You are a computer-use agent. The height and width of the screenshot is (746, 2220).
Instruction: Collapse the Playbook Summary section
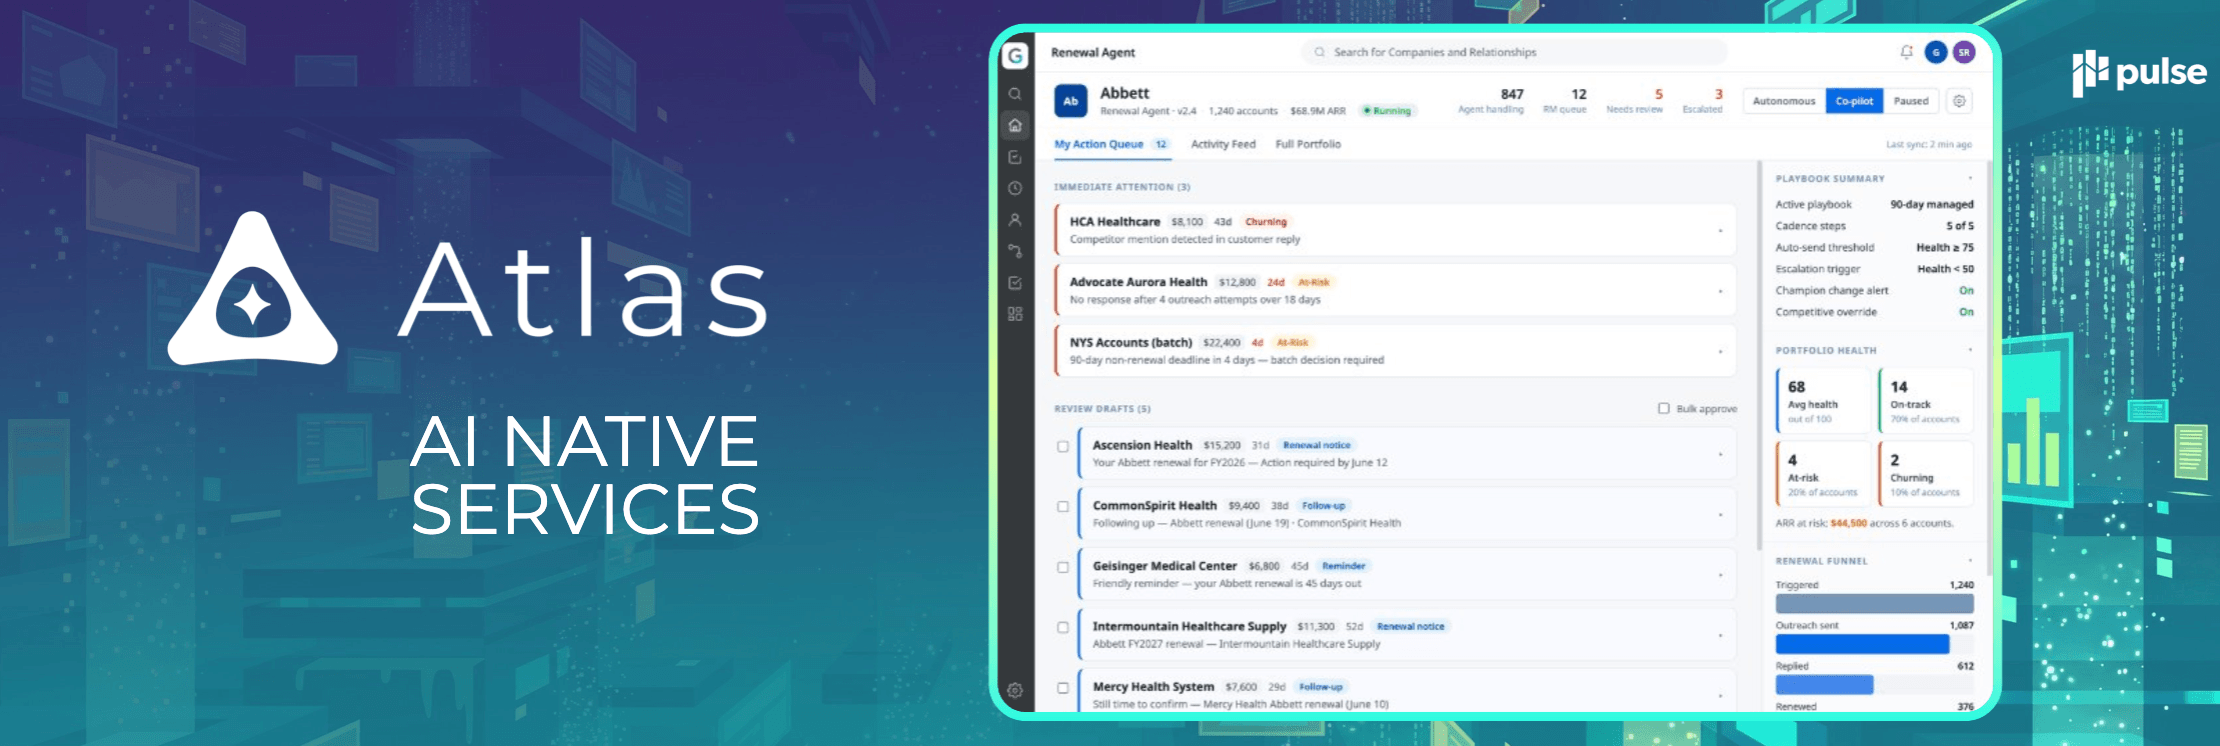pyautogui.click(x=1970, y=178)
